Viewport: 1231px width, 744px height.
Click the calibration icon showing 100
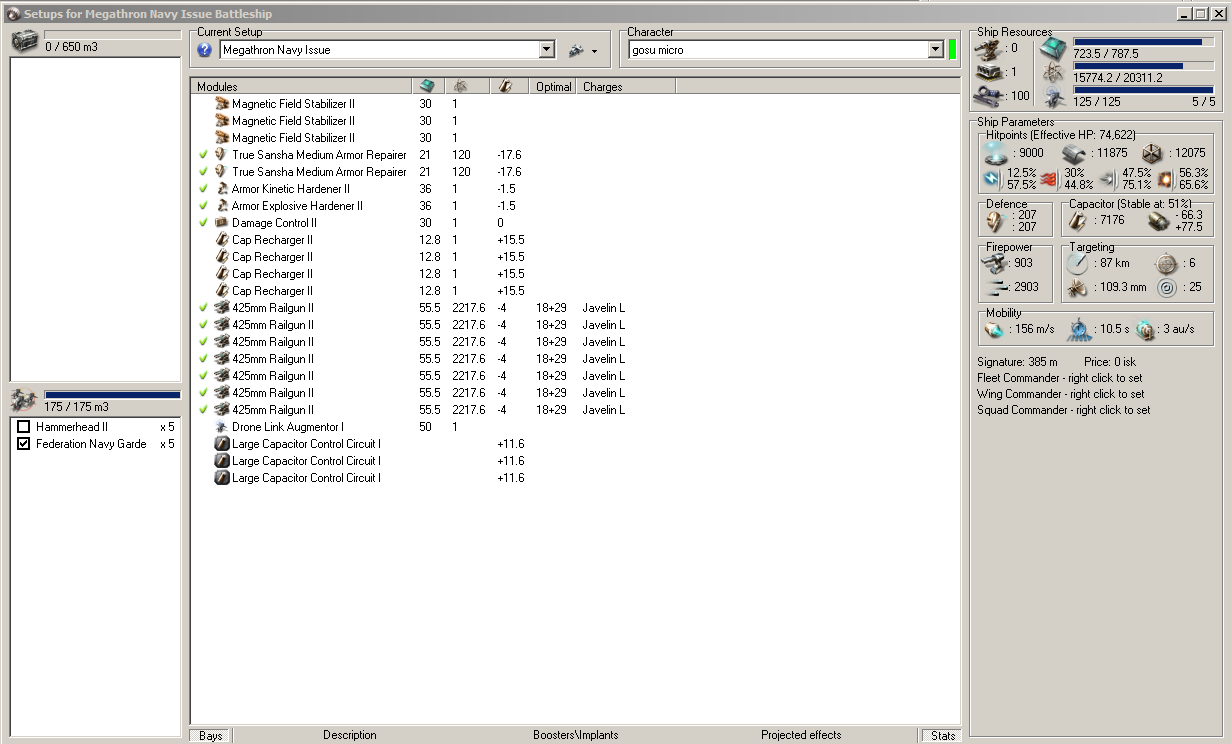click(990, 96)
